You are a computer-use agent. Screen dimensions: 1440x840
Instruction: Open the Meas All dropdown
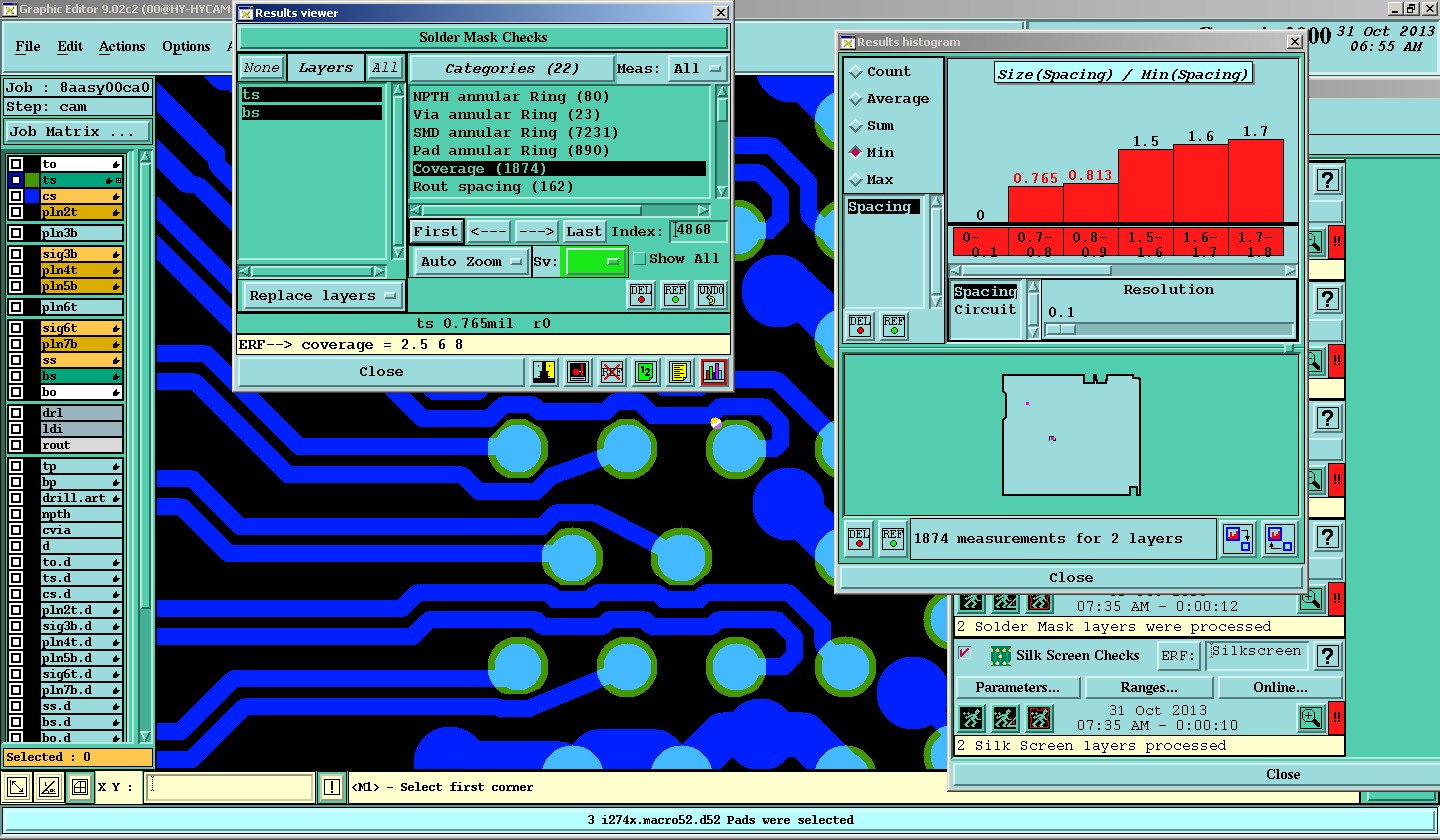[697, 69]
